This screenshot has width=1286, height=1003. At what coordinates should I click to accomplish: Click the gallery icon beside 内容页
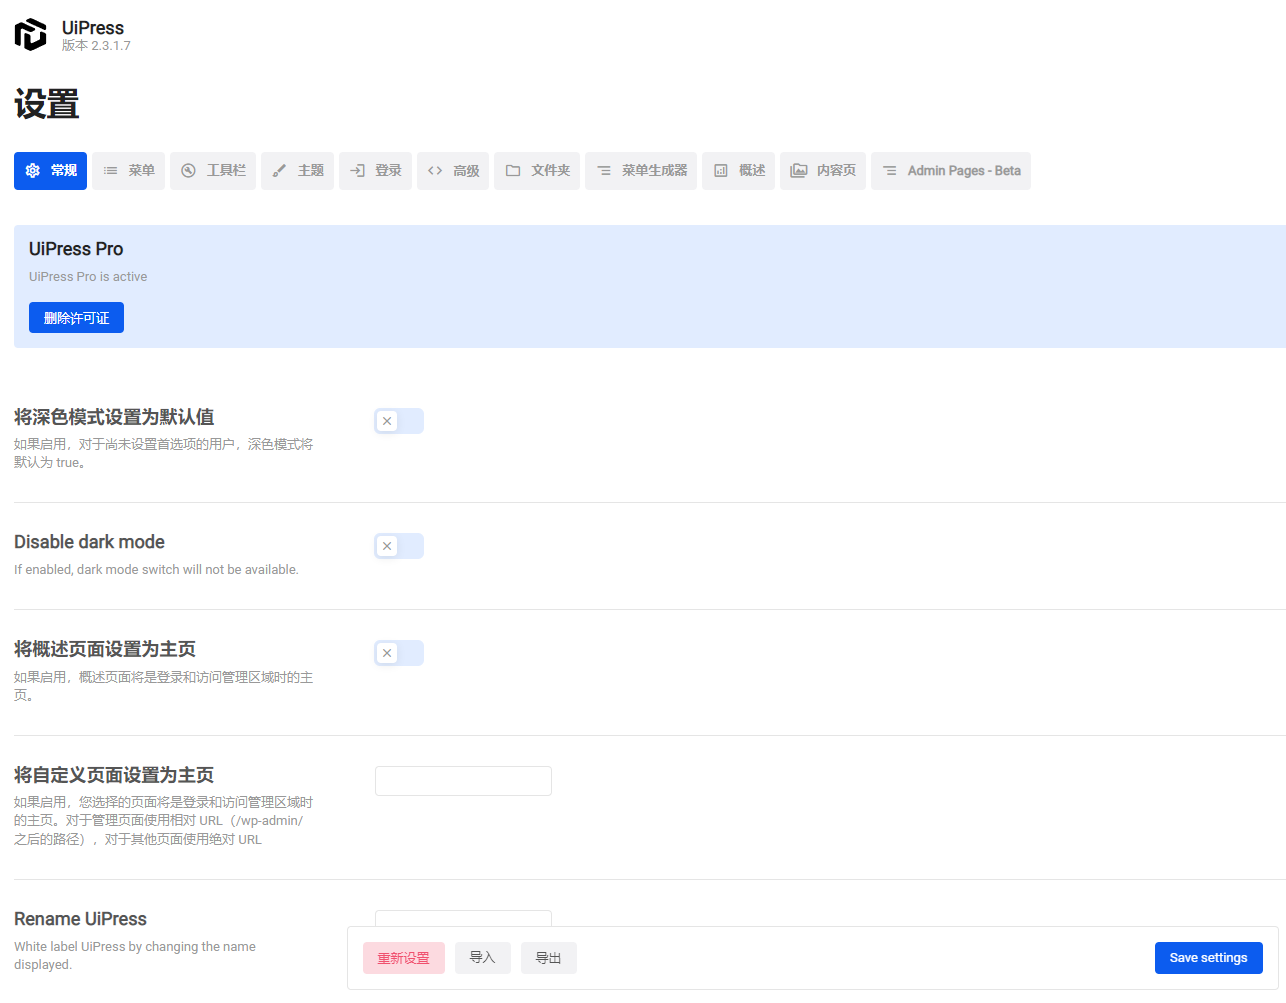[799, 171]
